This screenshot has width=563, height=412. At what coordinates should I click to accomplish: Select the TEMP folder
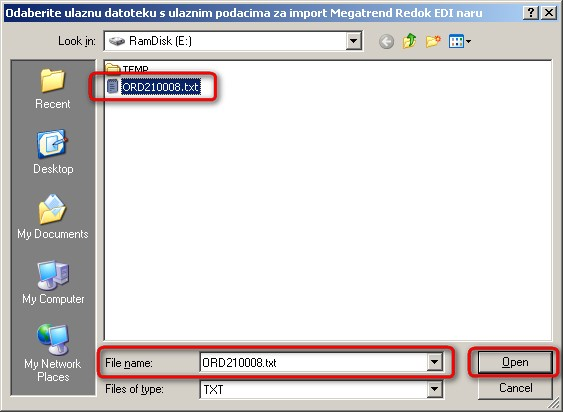(x=127, y=68)
